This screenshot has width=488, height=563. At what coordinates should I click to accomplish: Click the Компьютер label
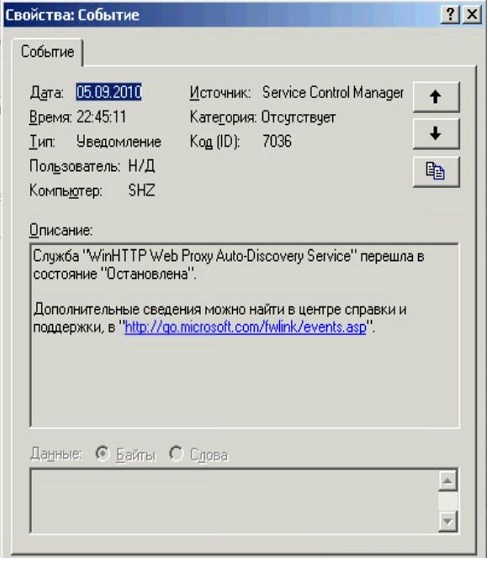tap(66, 191)
